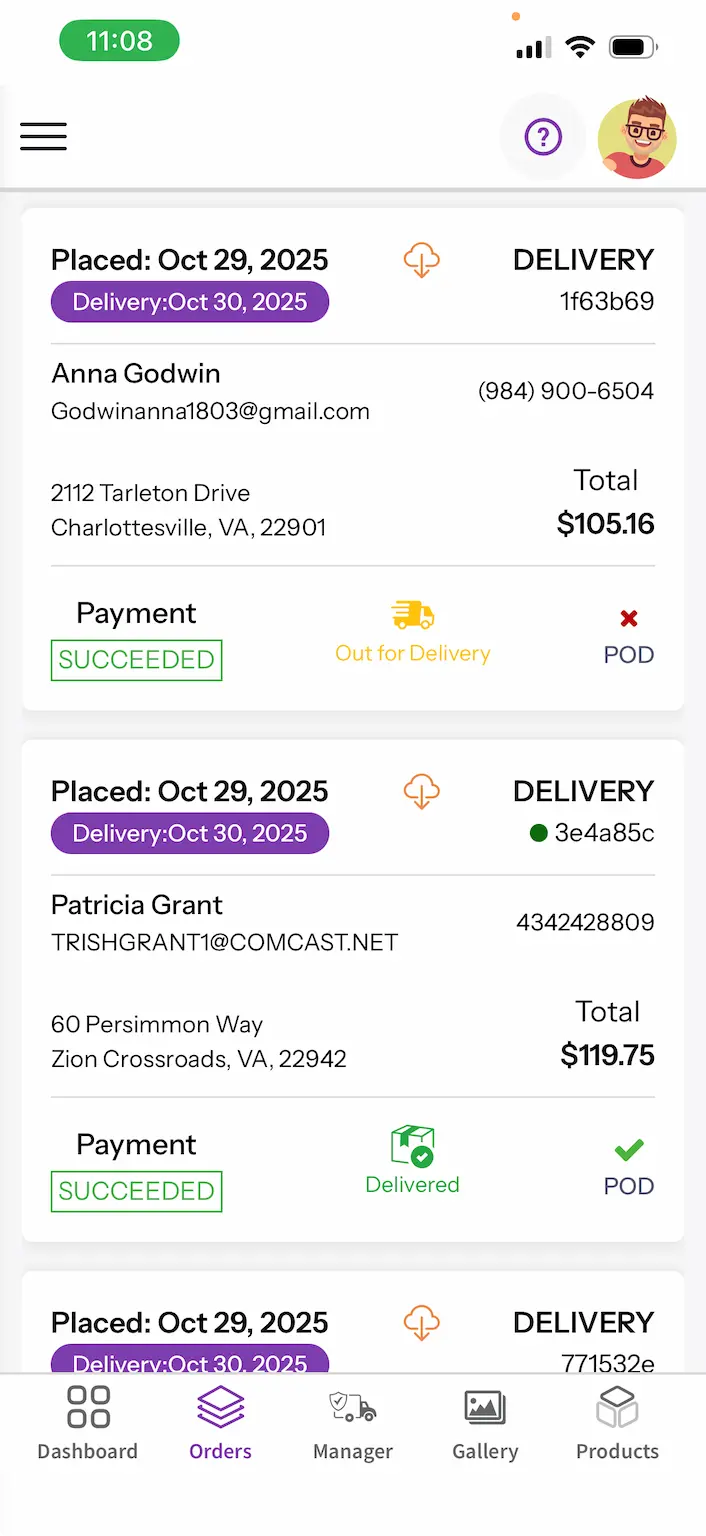Go to the Manager tab
This screenshot has width=706, height=1536.
coord(353,1422)
